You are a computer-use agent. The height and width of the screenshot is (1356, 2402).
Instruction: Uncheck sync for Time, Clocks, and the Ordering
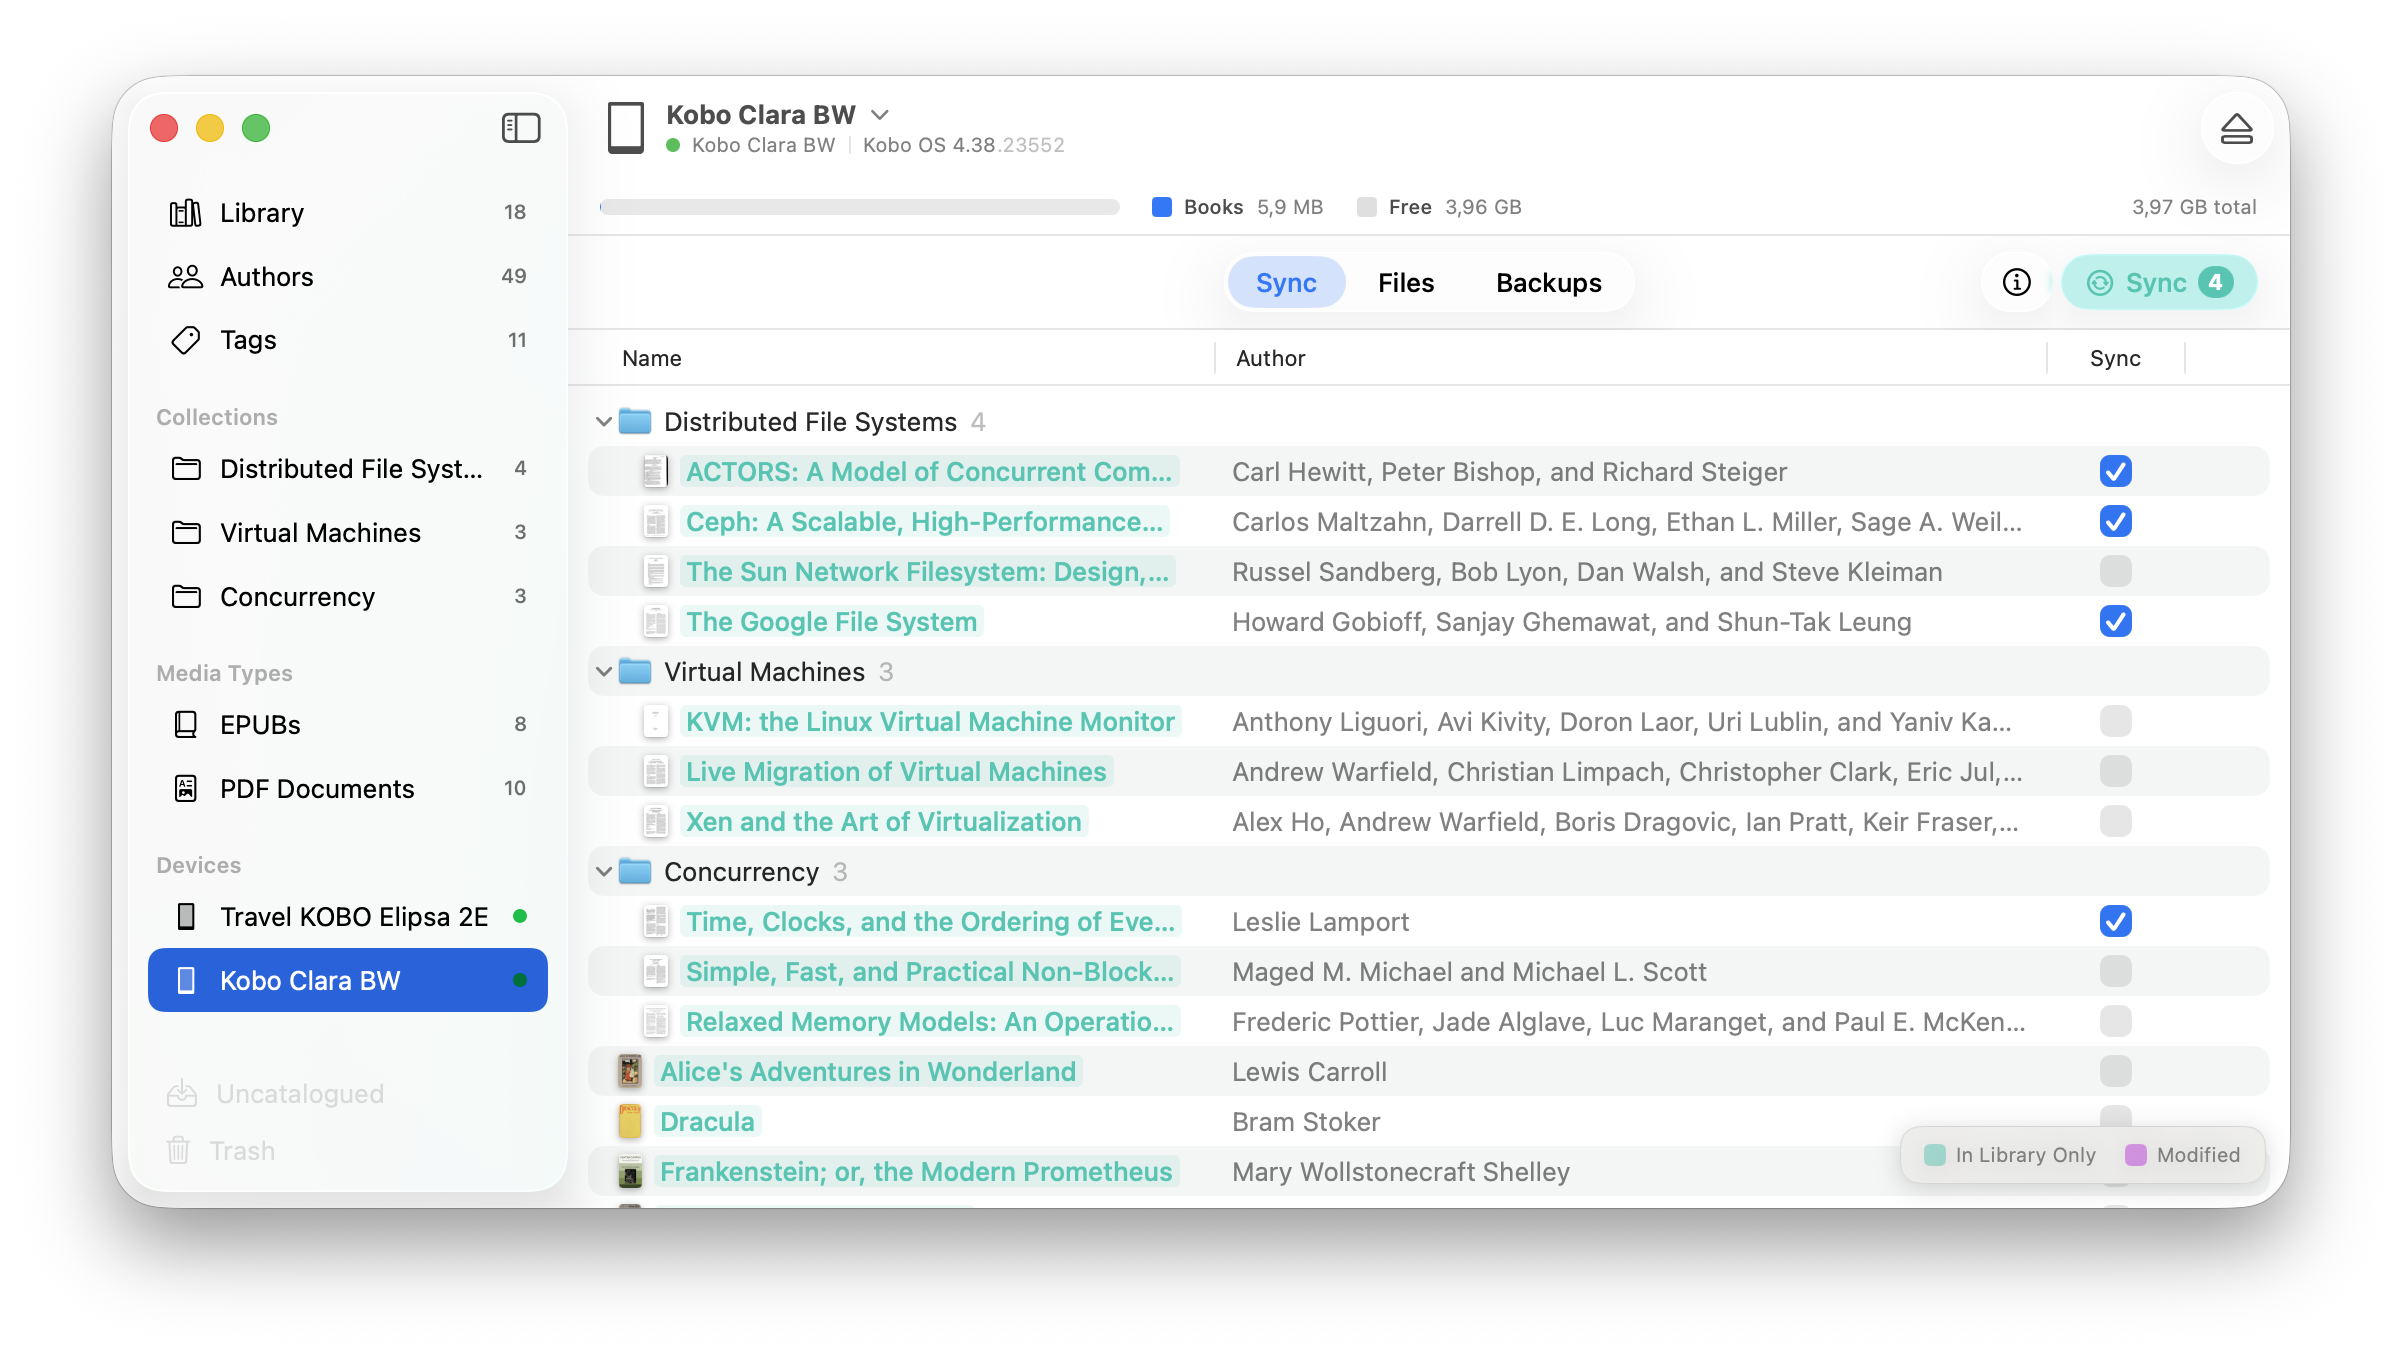pos(2115,921)
